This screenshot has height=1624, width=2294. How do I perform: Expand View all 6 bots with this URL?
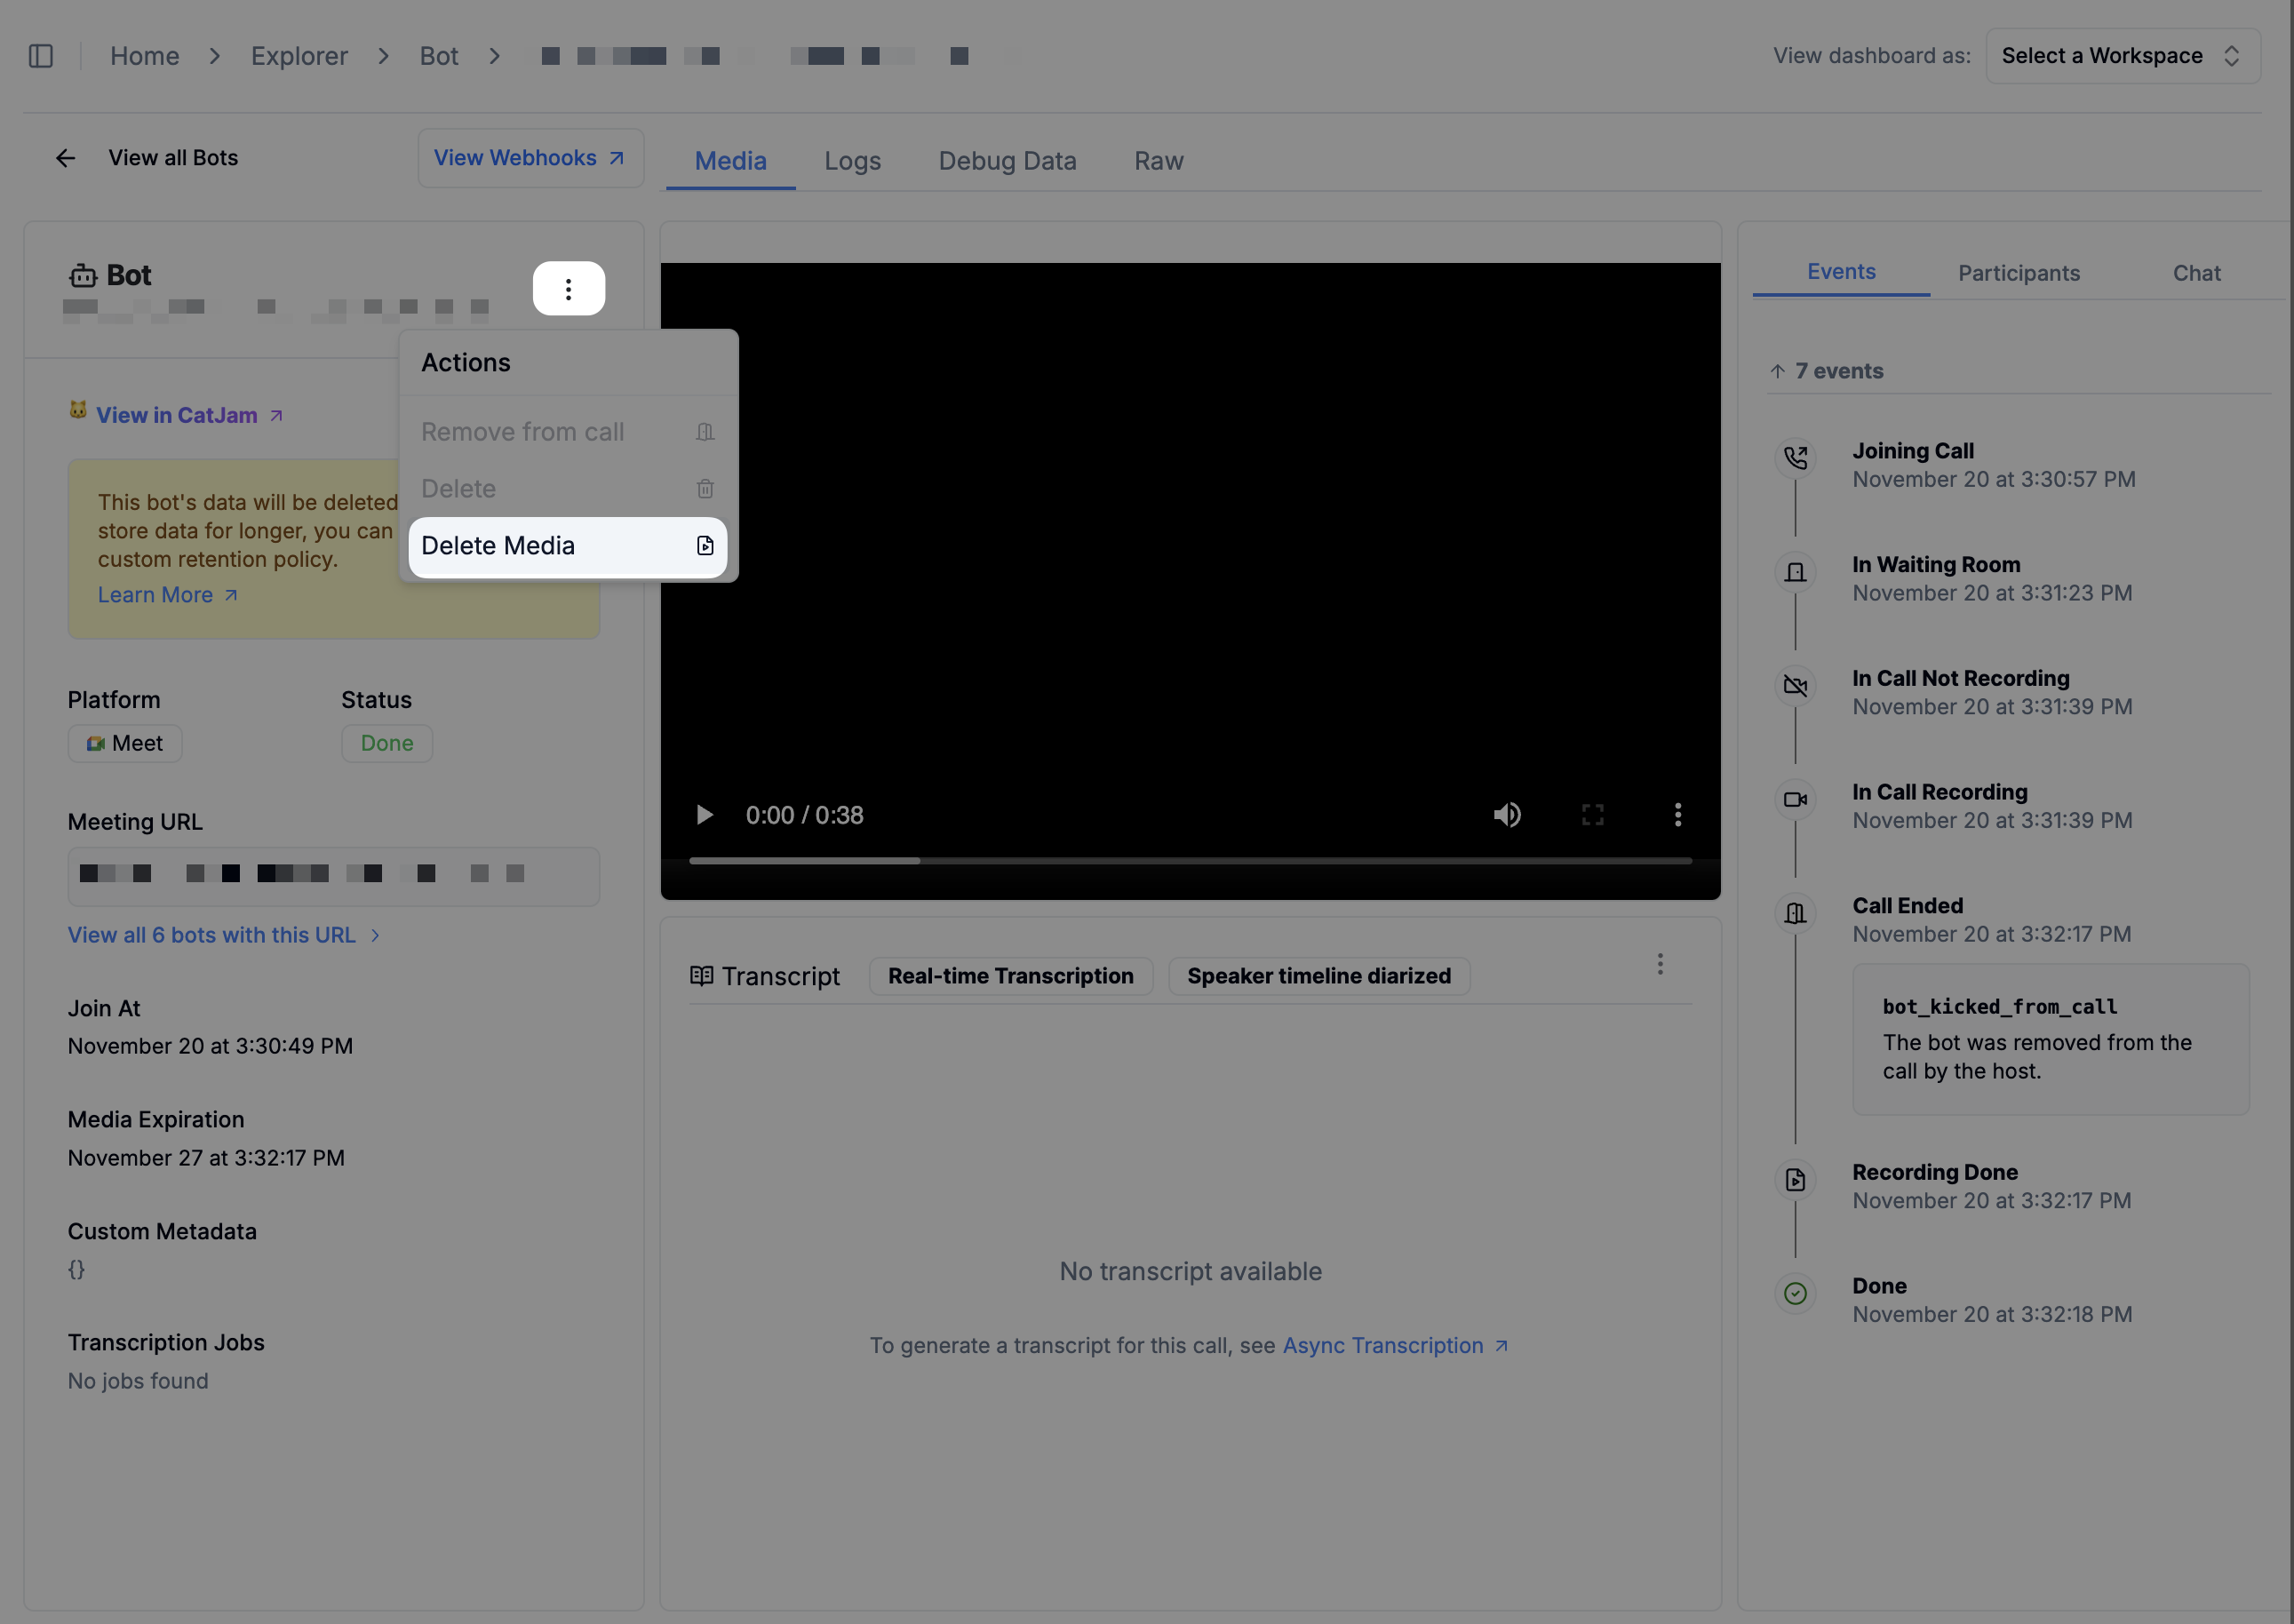(x=223, y=935)
